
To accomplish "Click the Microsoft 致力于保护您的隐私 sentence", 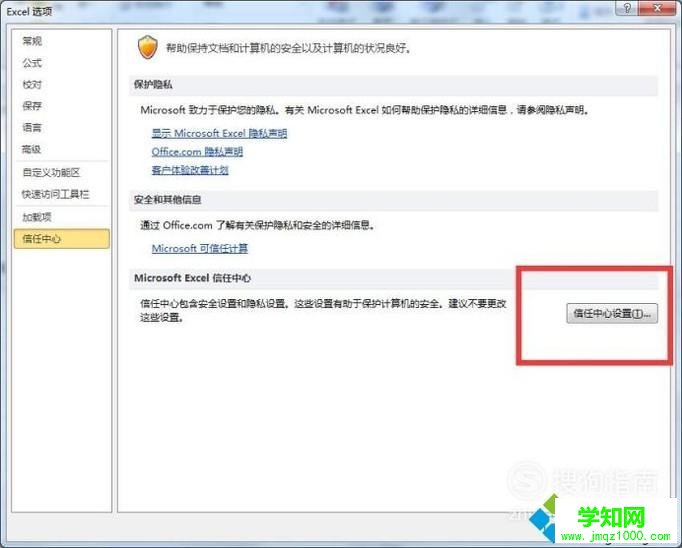I will tap(365, 110).
